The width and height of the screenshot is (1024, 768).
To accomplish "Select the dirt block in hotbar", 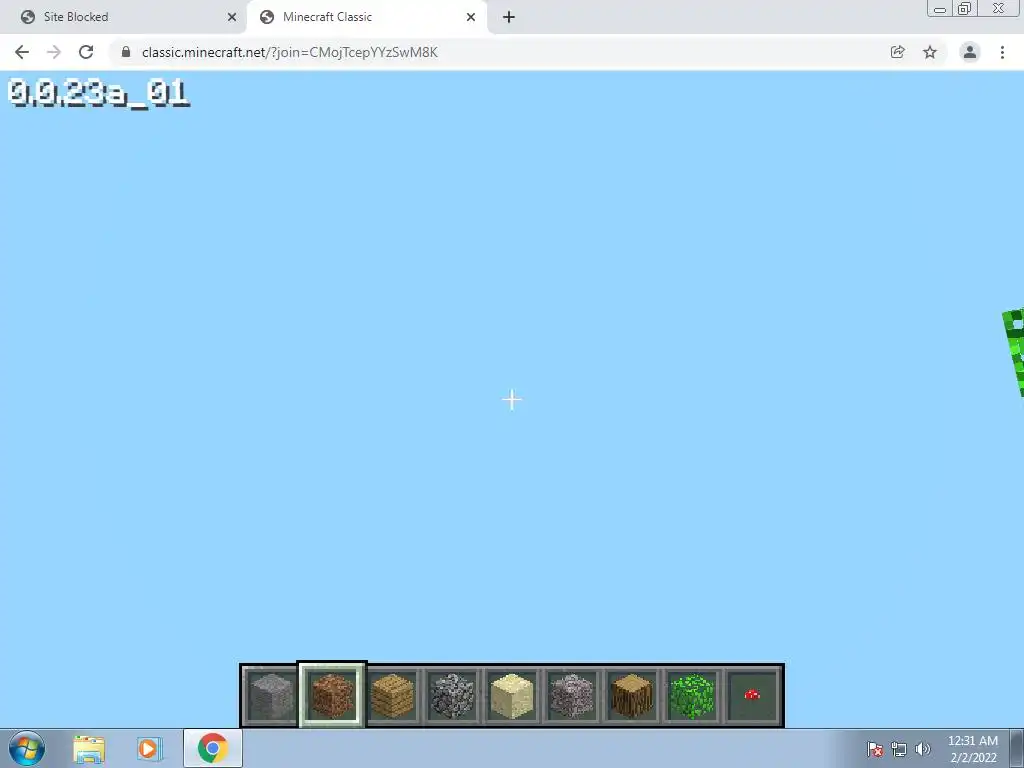I will (332, 696).
